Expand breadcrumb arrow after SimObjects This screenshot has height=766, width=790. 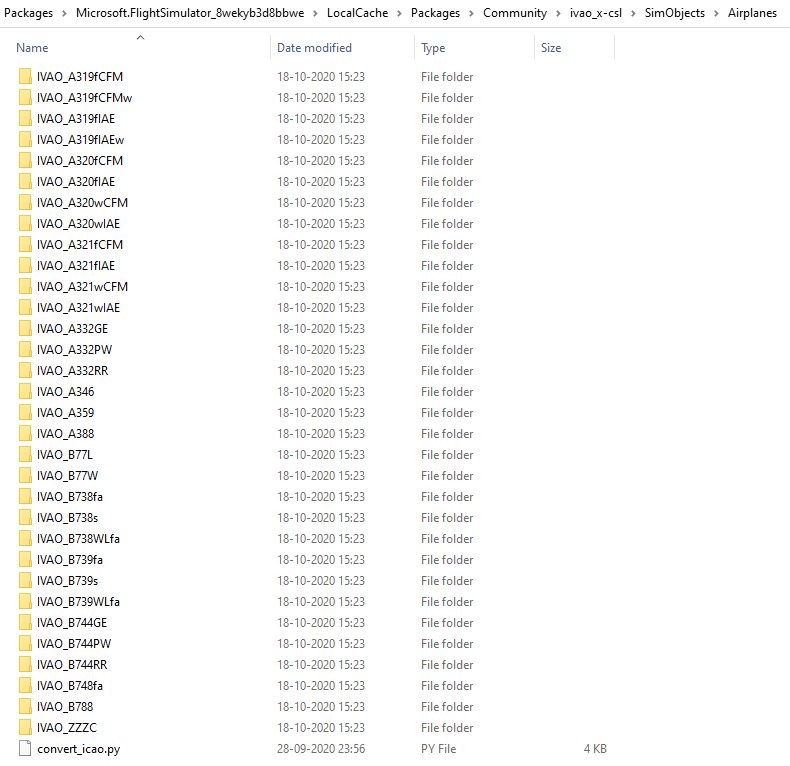[x=716, y=13]
